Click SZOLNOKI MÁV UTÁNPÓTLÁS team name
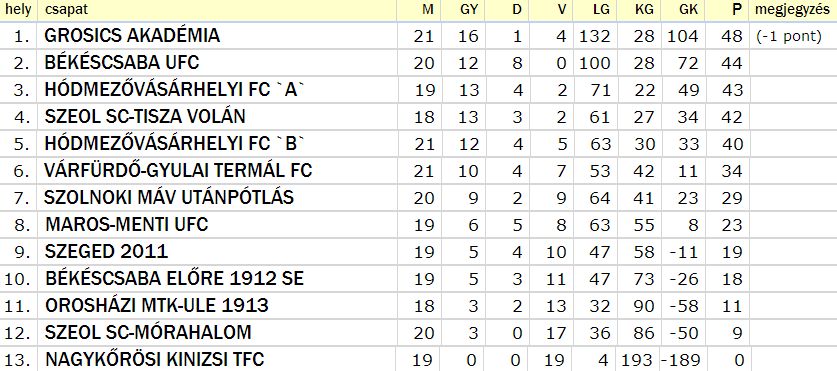The width and height of the screenshot is (837, 371). click(169, 198)
